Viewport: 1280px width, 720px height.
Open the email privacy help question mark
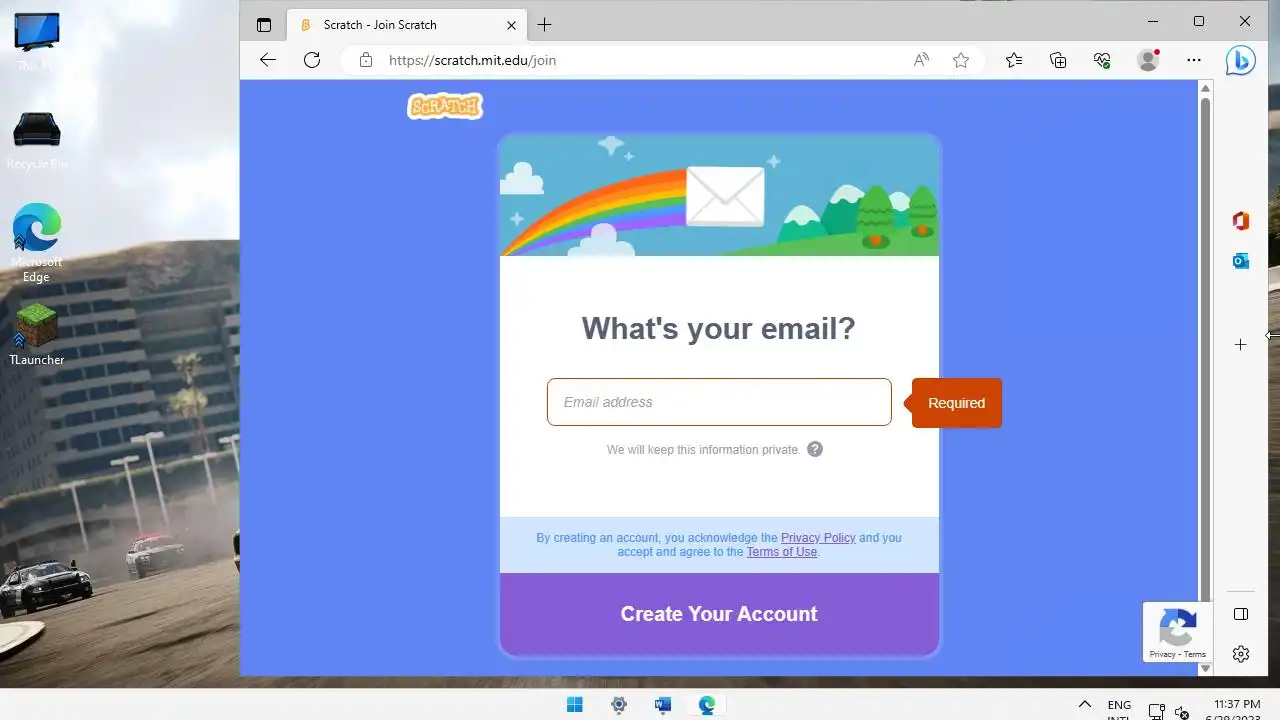[815, 449]
